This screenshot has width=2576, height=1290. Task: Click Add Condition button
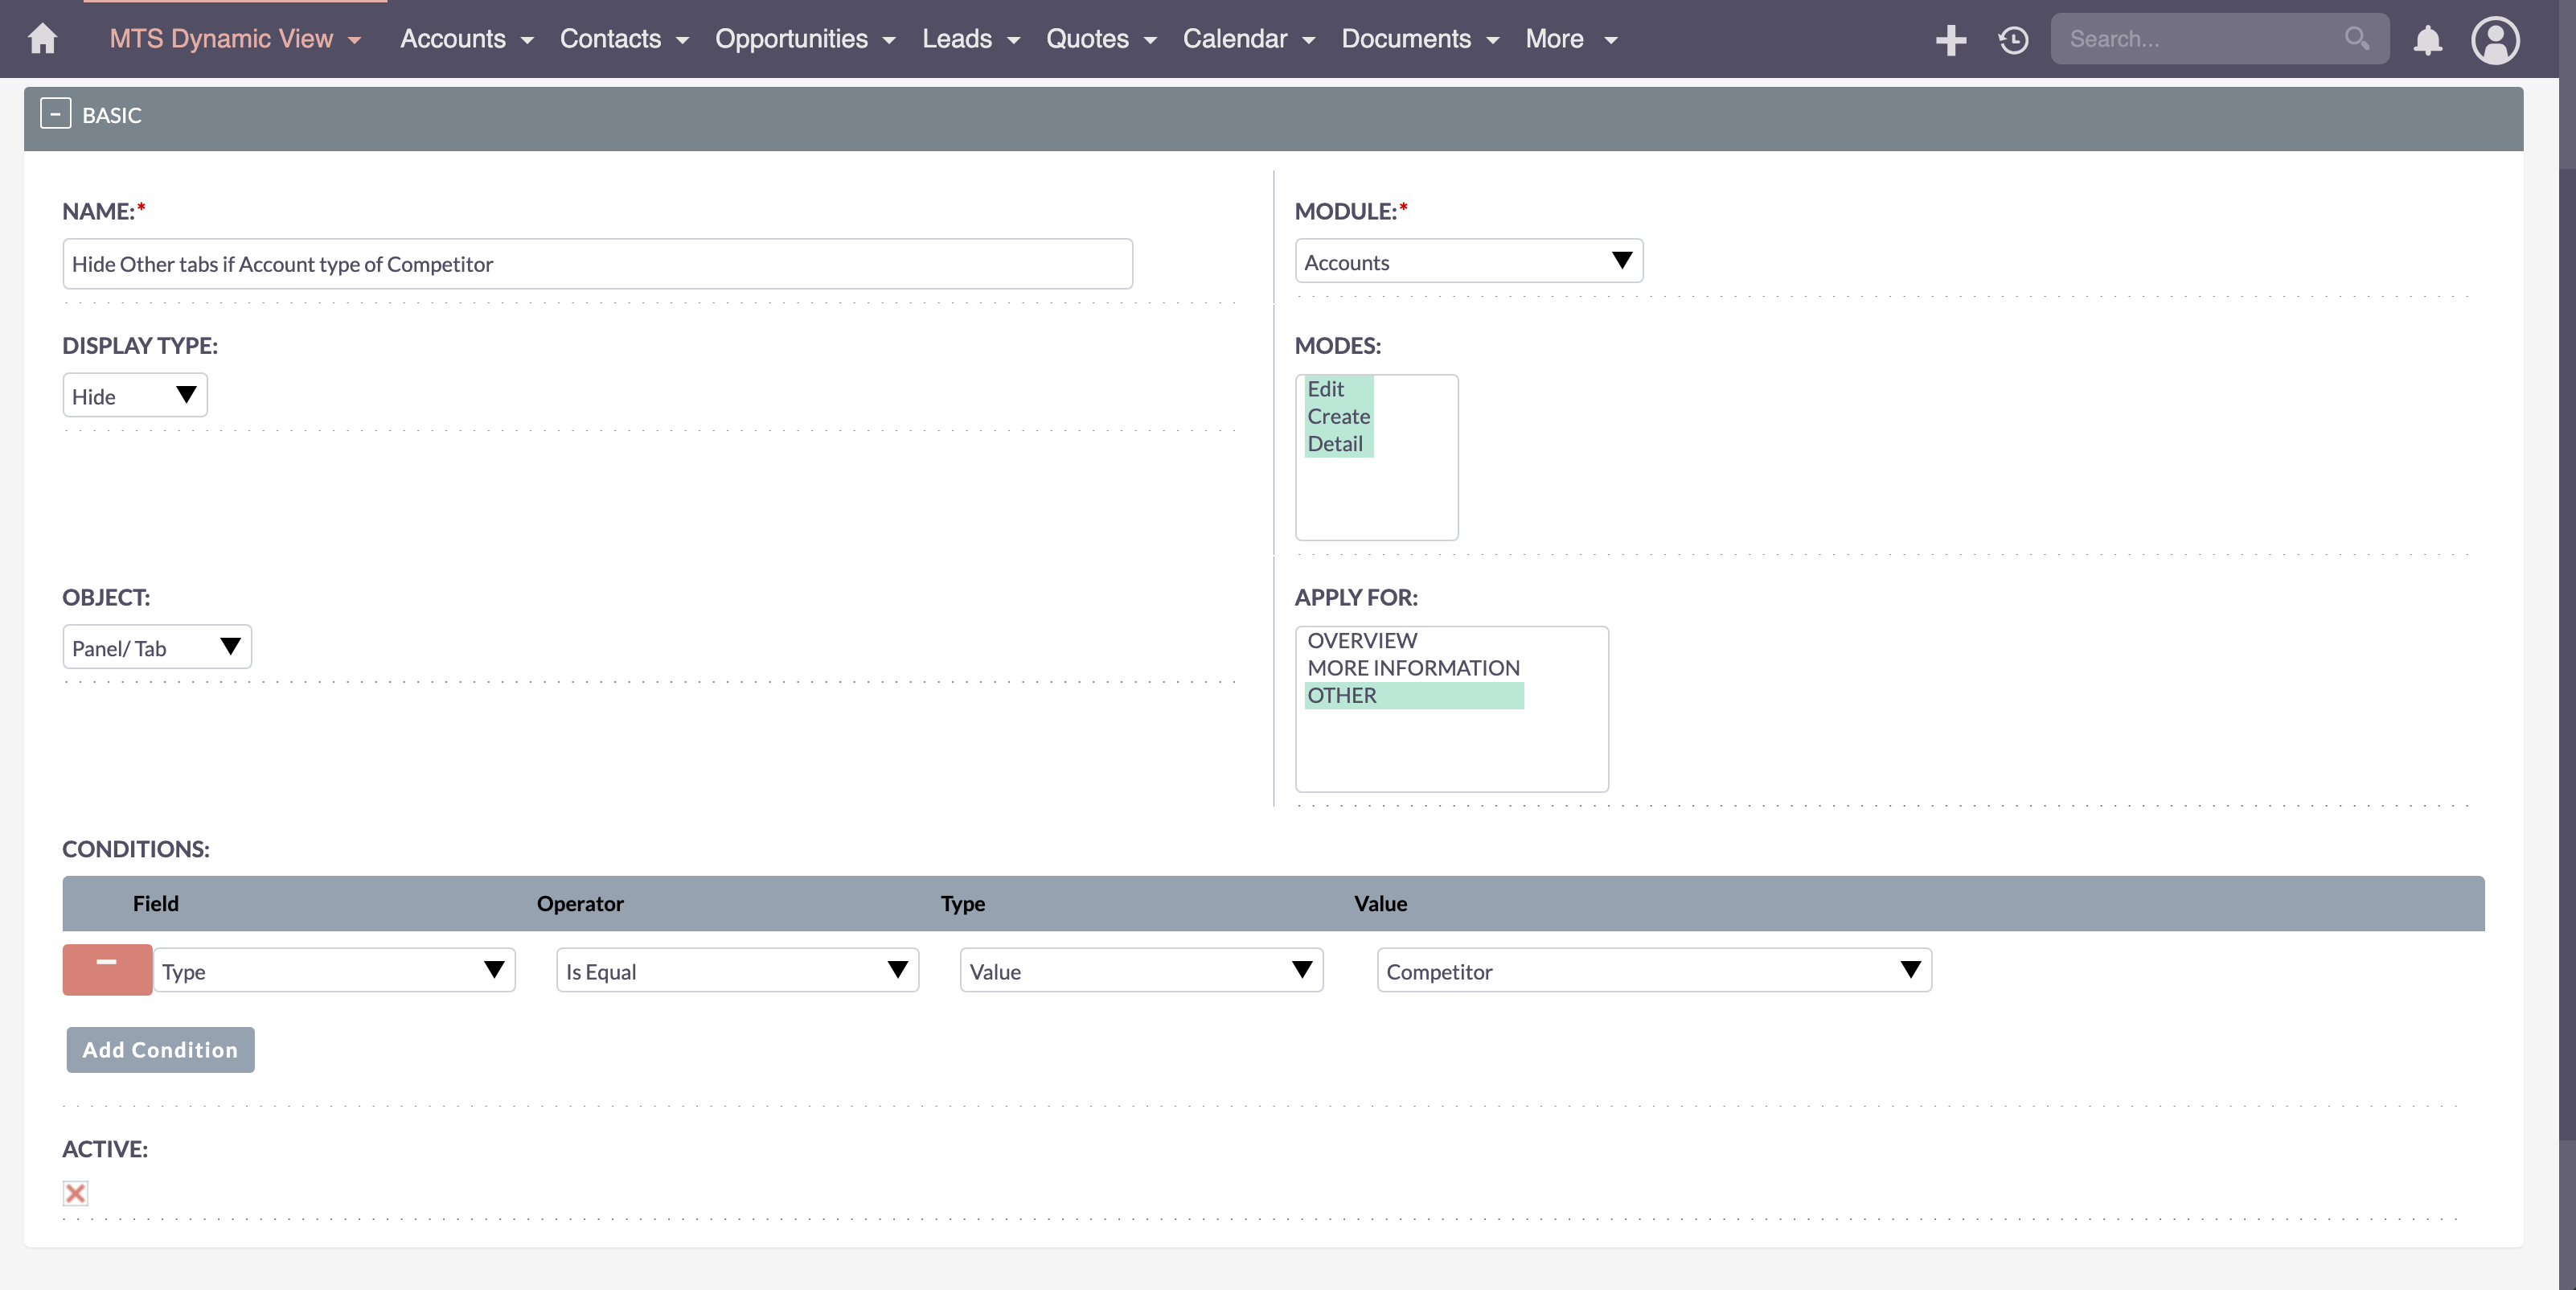159,1048
